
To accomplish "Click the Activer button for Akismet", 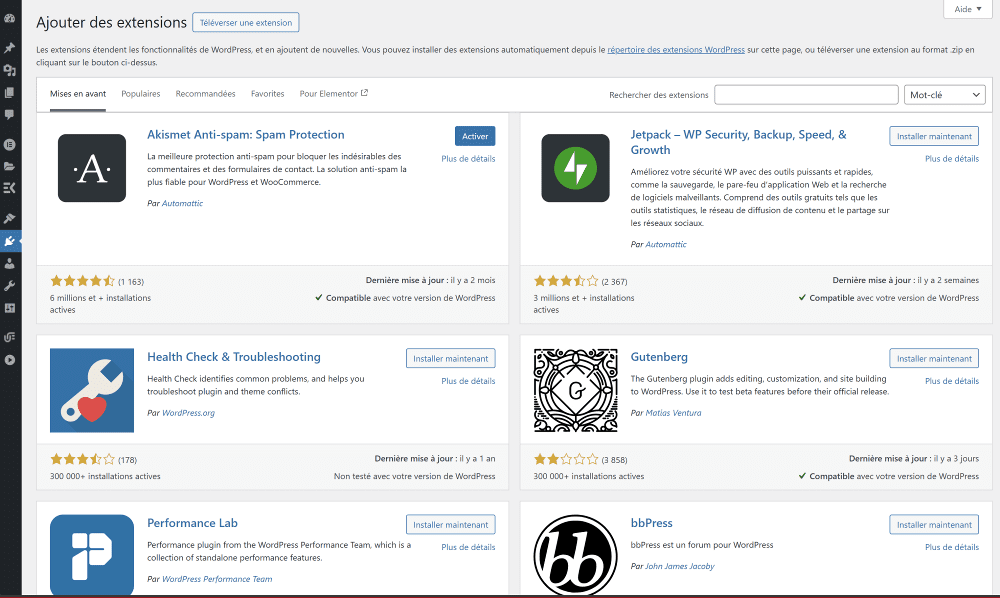I will tap(474, 136).
